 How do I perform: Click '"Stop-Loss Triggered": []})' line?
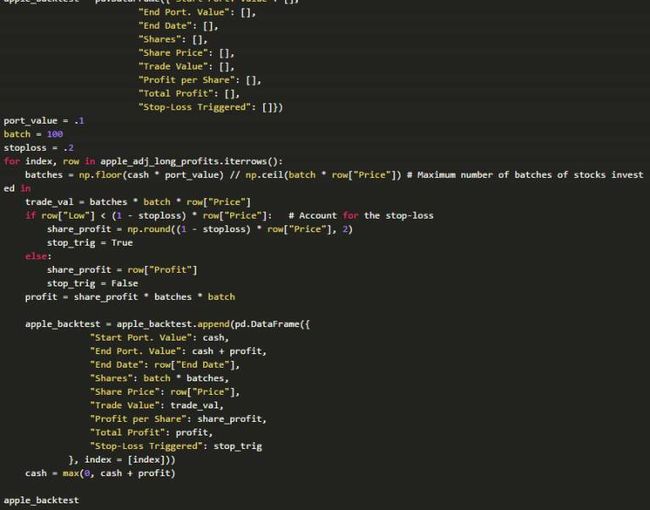(x=211, y=107)
